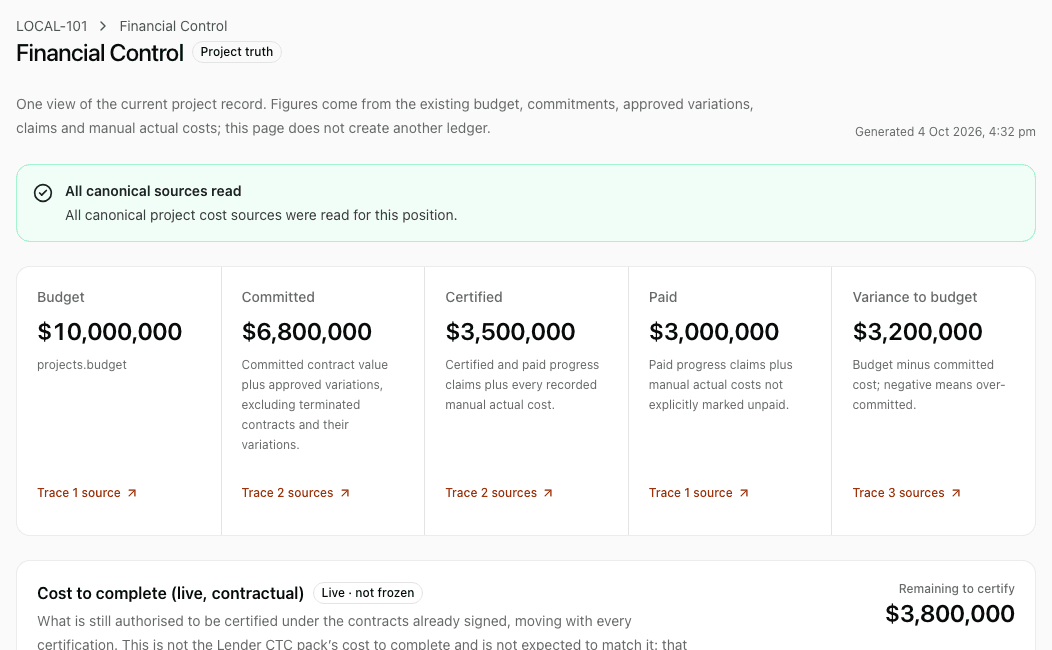Select the Budget value $10,000,000
Screen dimensions: 1052x650
[x=109, y=331]
